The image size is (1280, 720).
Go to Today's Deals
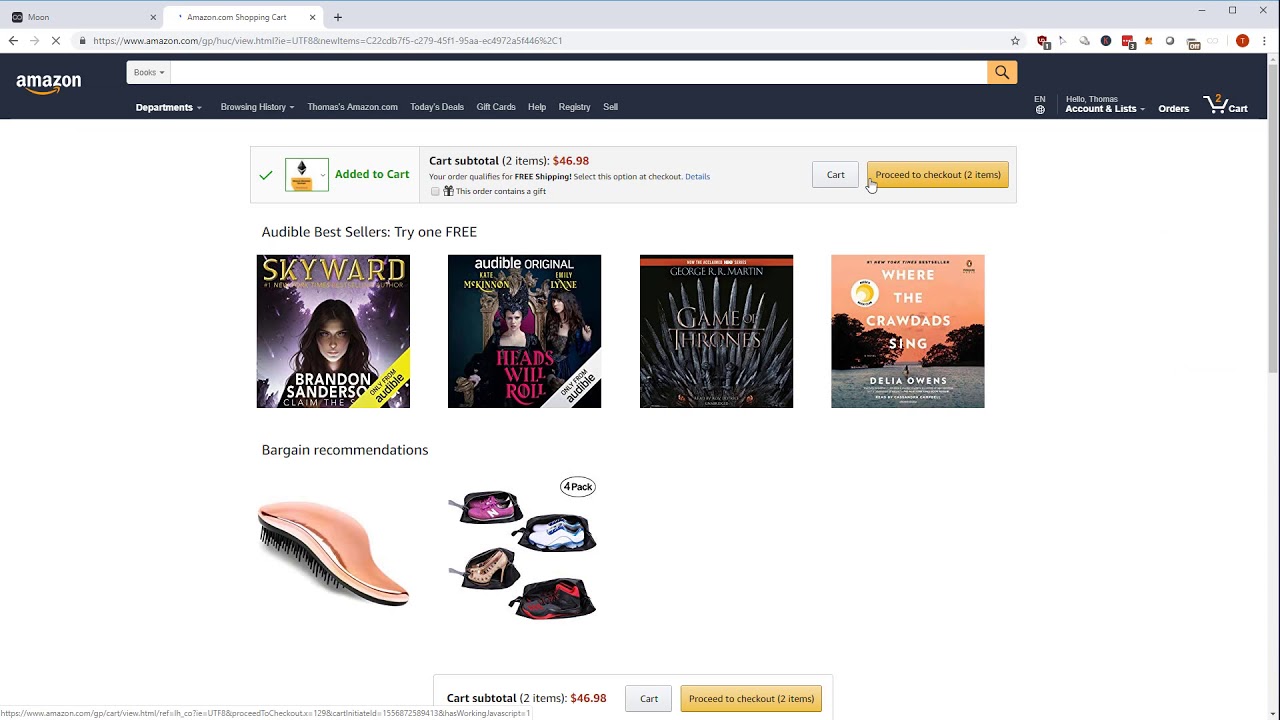click(437, 107)
